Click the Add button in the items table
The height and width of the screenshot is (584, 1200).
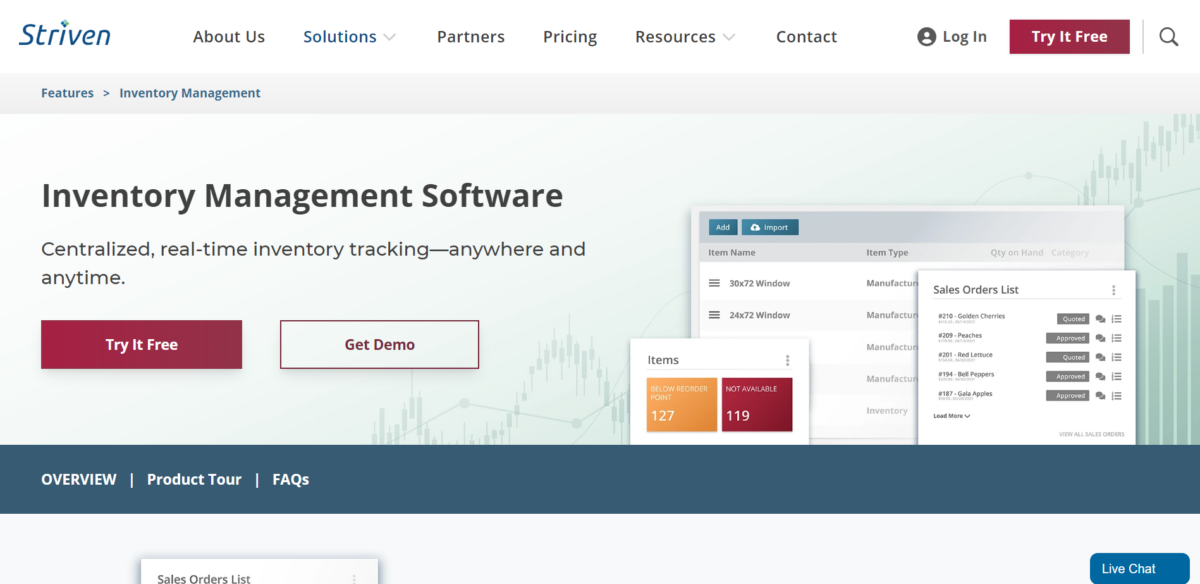722,227
